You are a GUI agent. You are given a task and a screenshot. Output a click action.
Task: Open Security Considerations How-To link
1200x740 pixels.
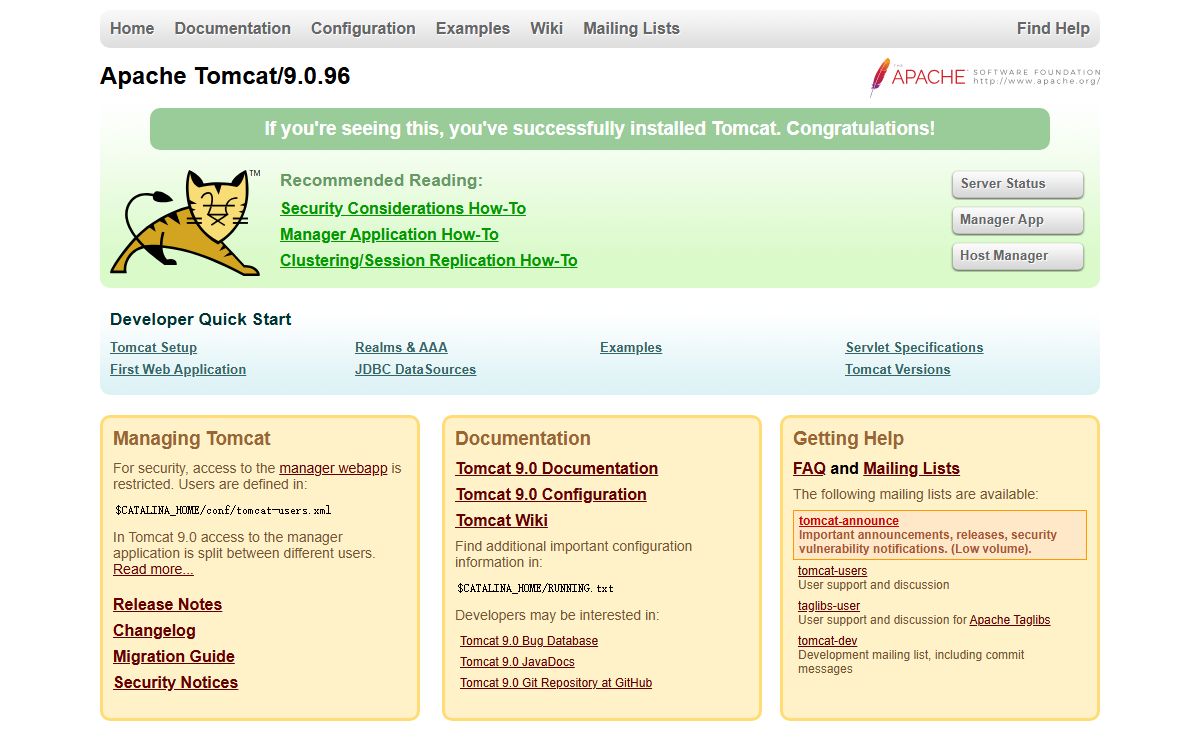point(403,208)
